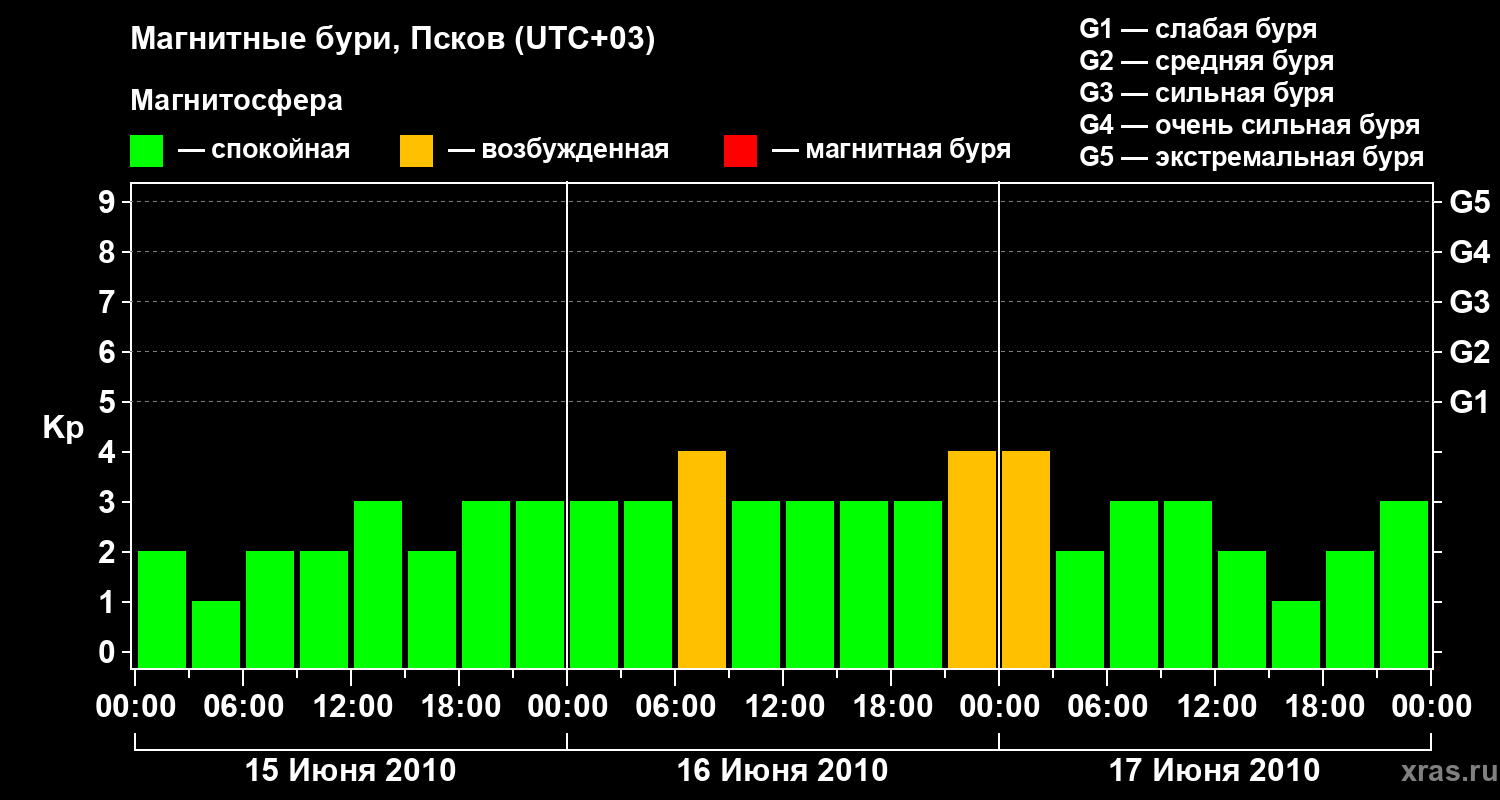Click the green bar starting 12:00 on 16 Июня
This screenshot has width=1500, height=800.
click(x=810, y=584)
